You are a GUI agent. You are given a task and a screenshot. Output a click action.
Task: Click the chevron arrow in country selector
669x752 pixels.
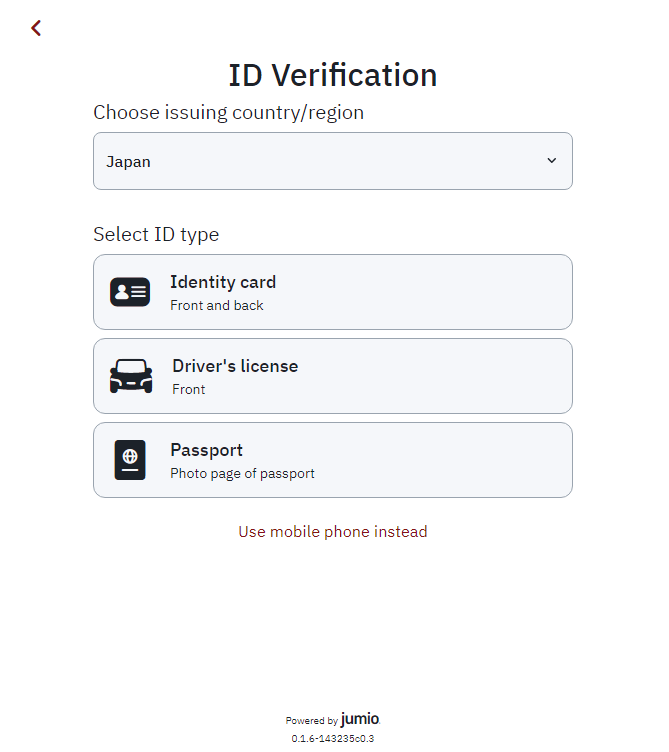click(x=551, y=161)
